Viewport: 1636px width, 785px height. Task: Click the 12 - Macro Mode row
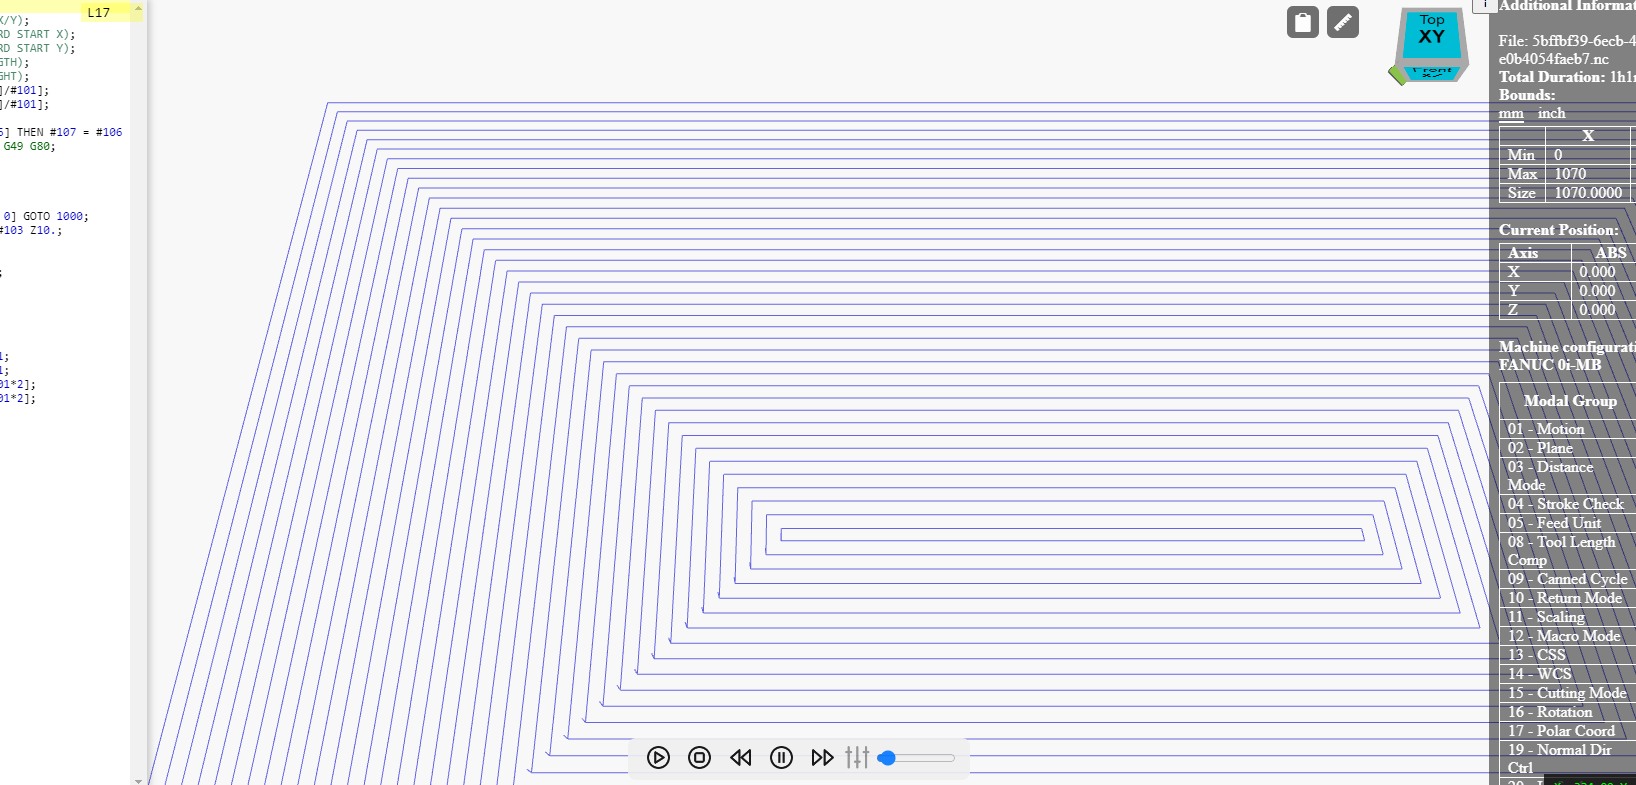pos(1568,636)
